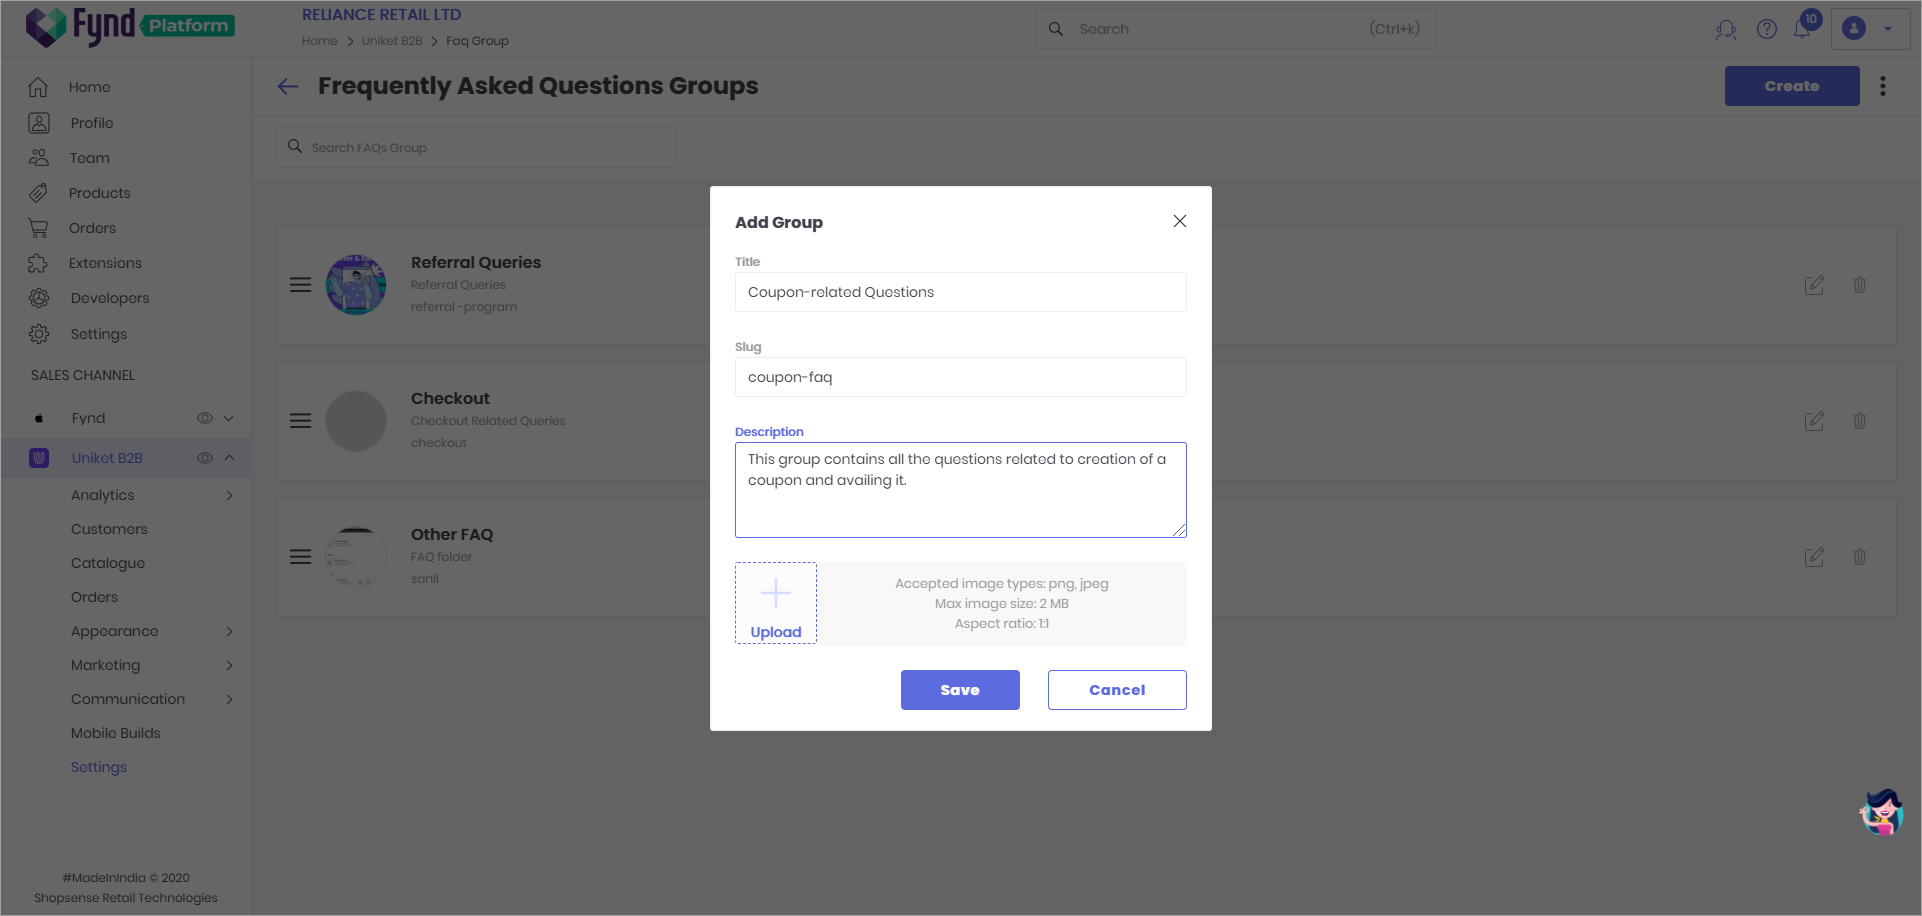The image size is (1922, 916).
Task: Click the Search FAQs Group field
Action: pyautogui.click(x=476, y=147)
